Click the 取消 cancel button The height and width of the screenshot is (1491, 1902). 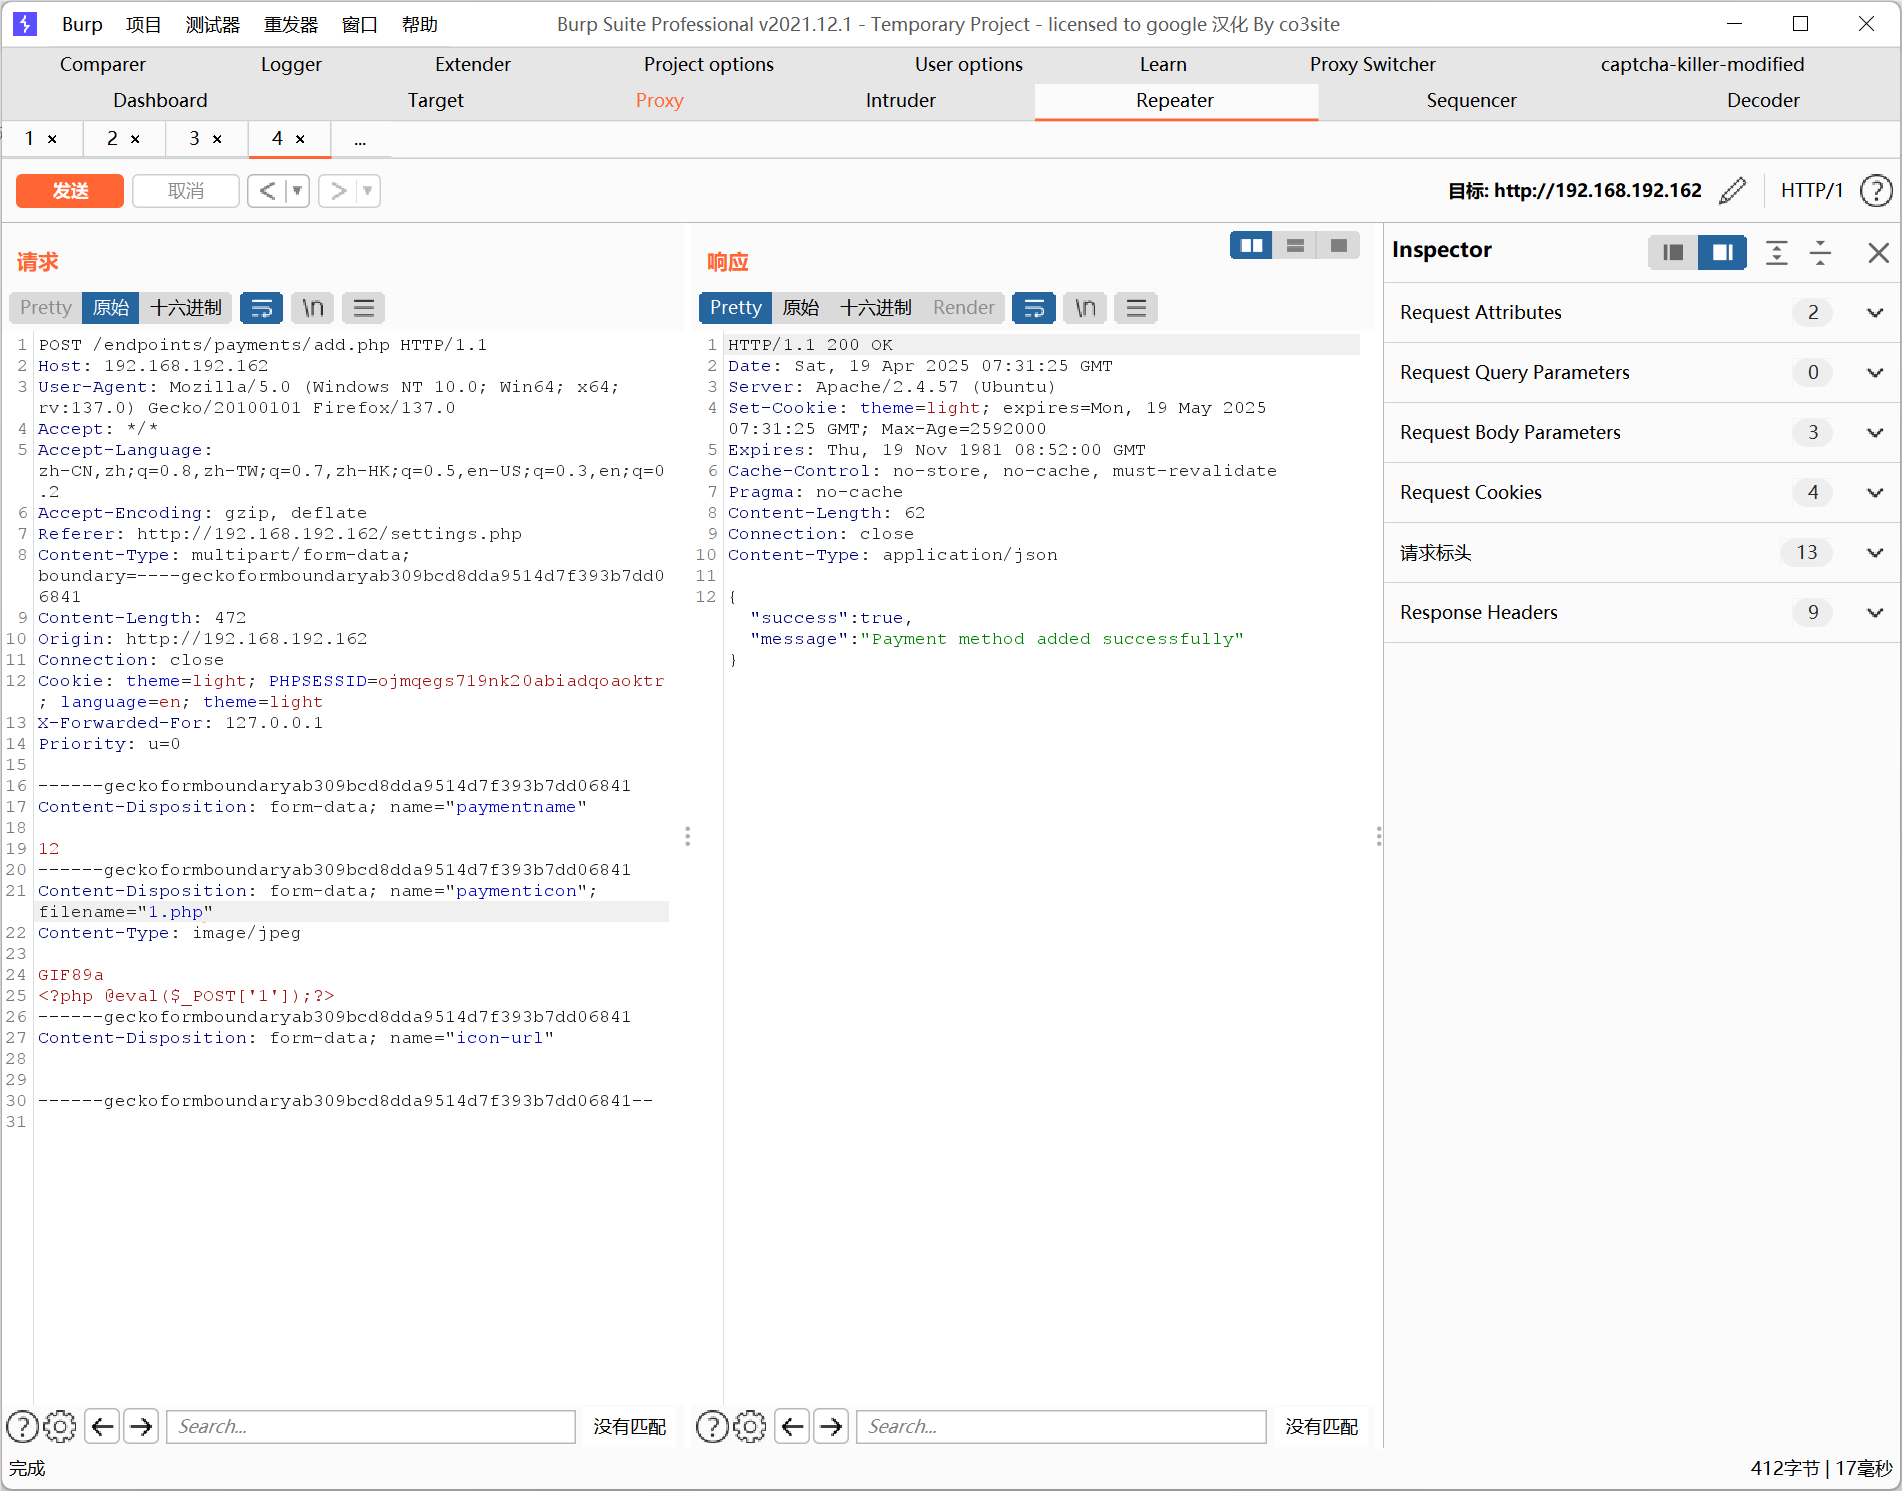(x=186, y=190)
